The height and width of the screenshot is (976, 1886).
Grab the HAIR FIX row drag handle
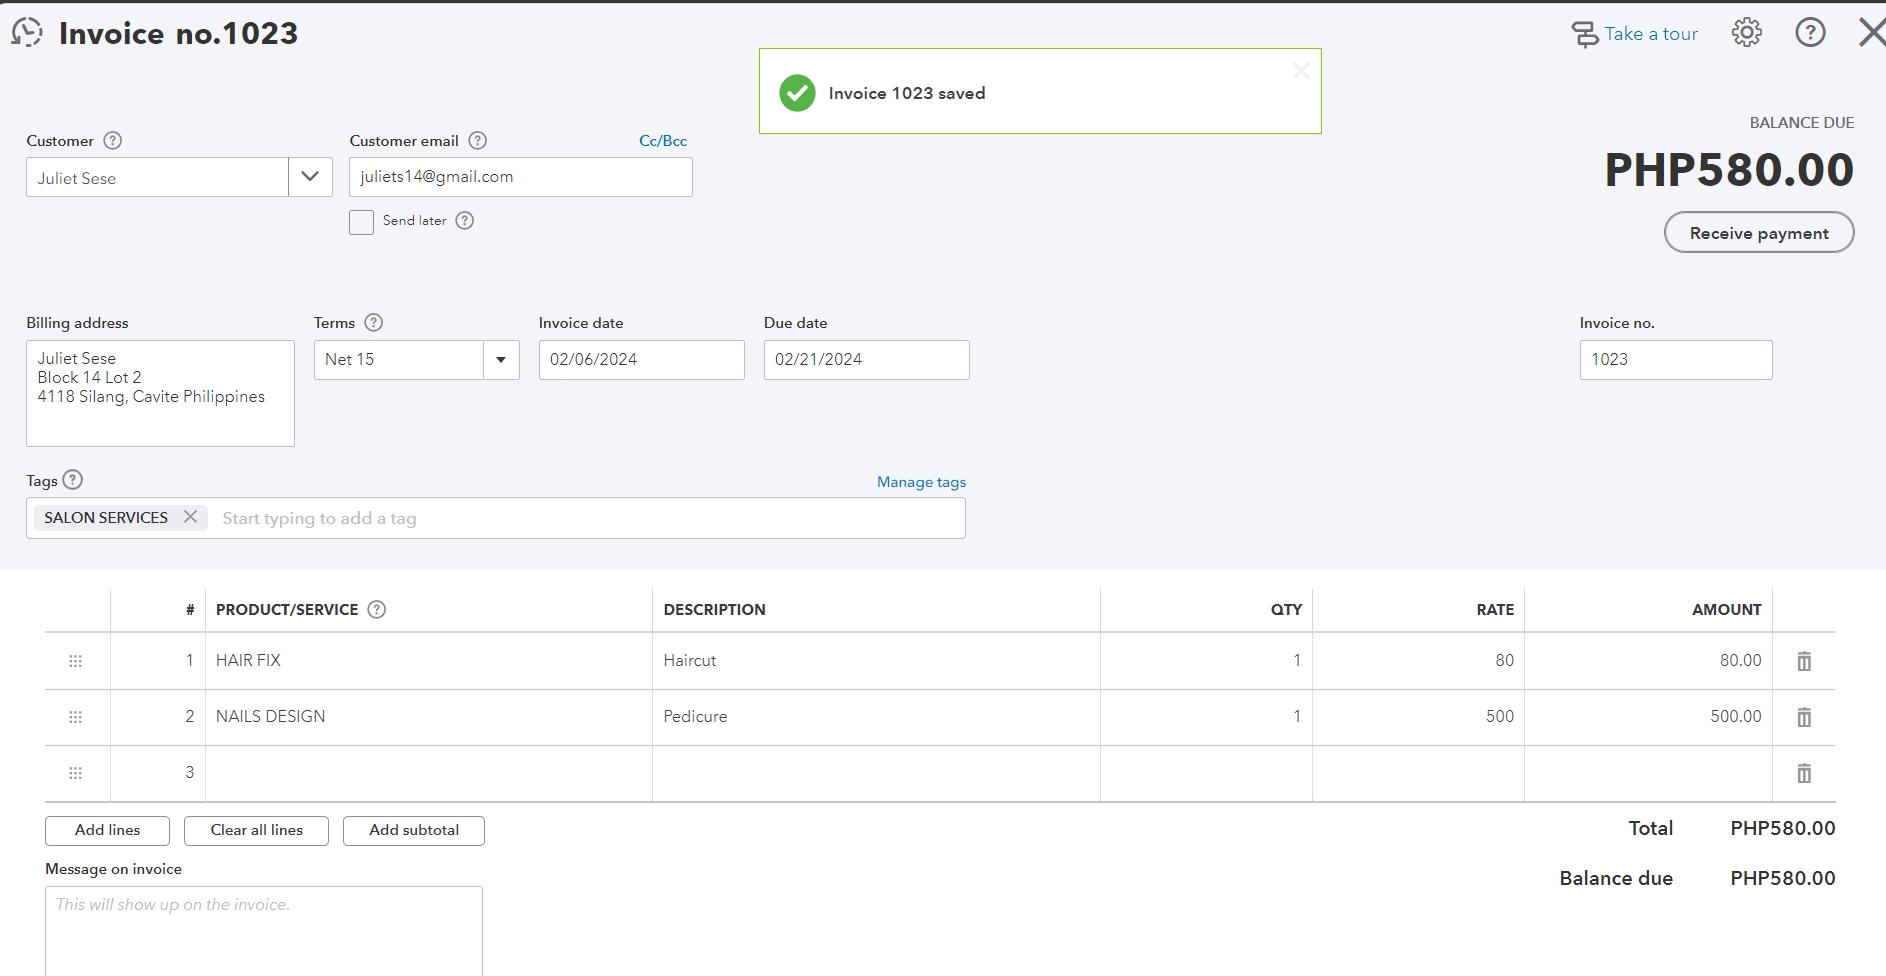(75, 661)
